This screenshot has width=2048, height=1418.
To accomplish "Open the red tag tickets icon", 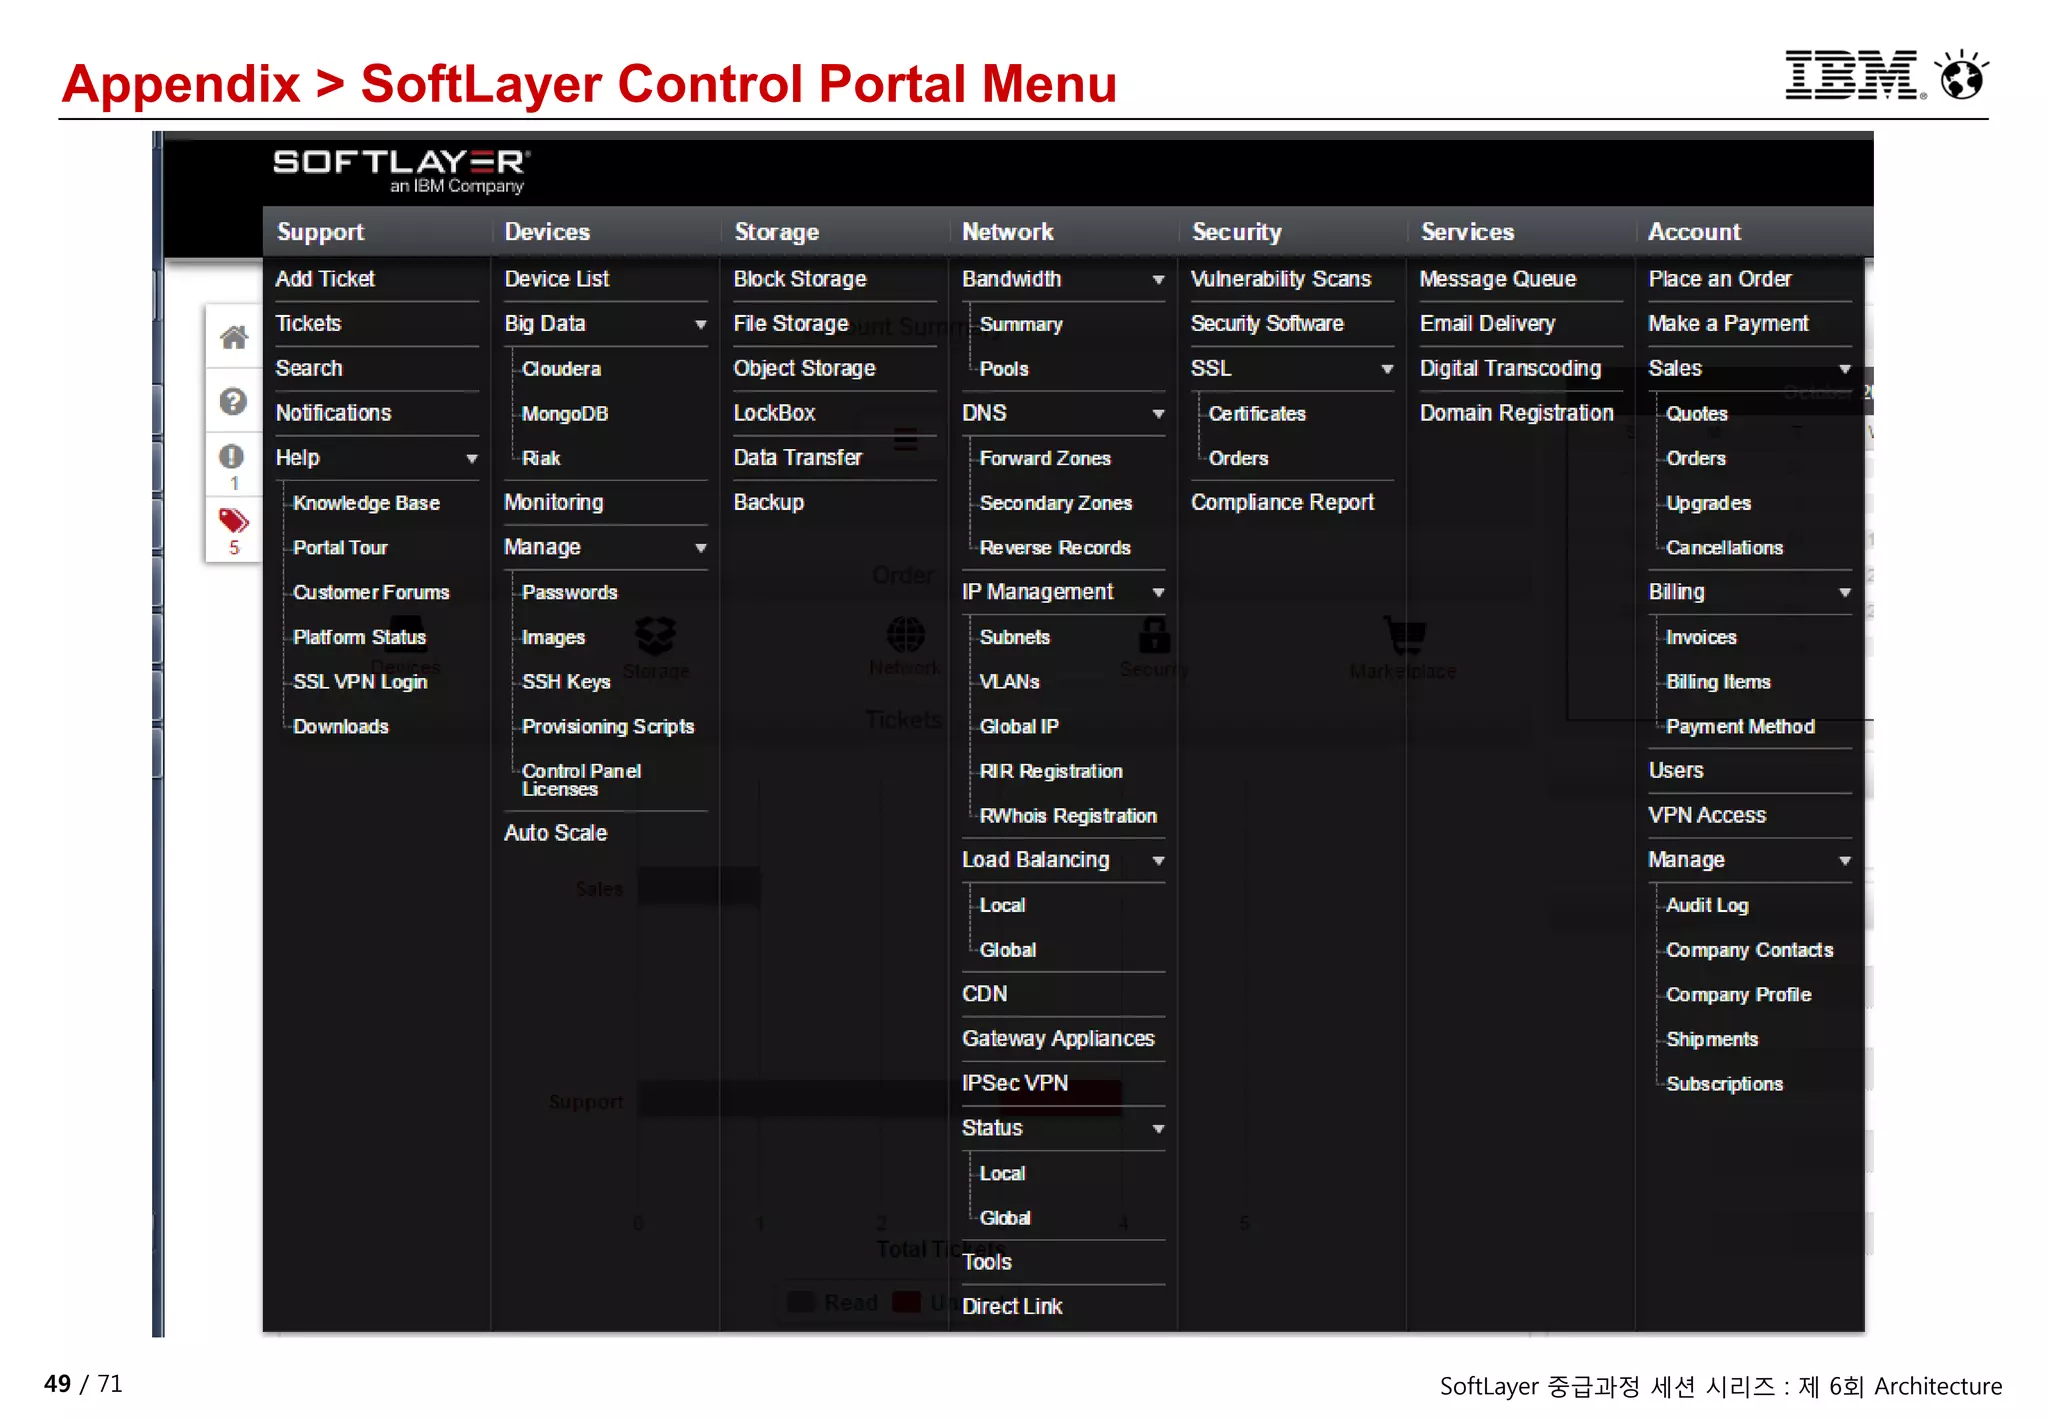I will (234, 521).
